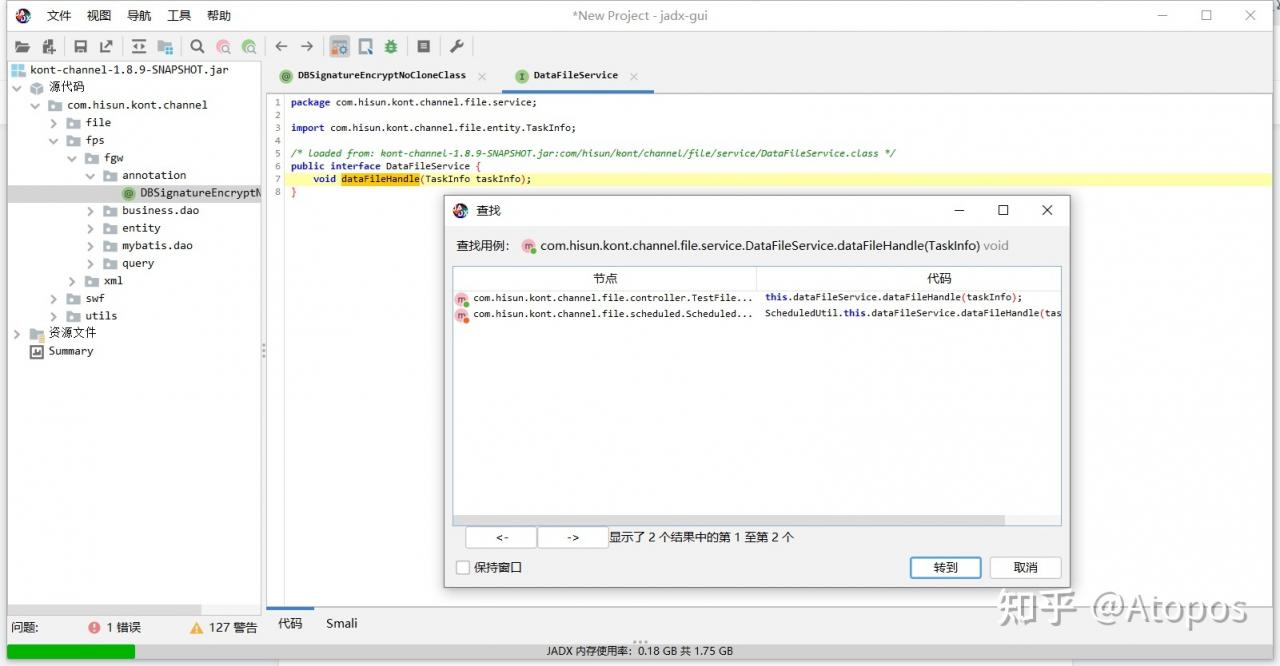Switch to the 代码 view tab
The height and width of the screenshot is (666, 1280).
pyautogui.click(x=290, y=623)
